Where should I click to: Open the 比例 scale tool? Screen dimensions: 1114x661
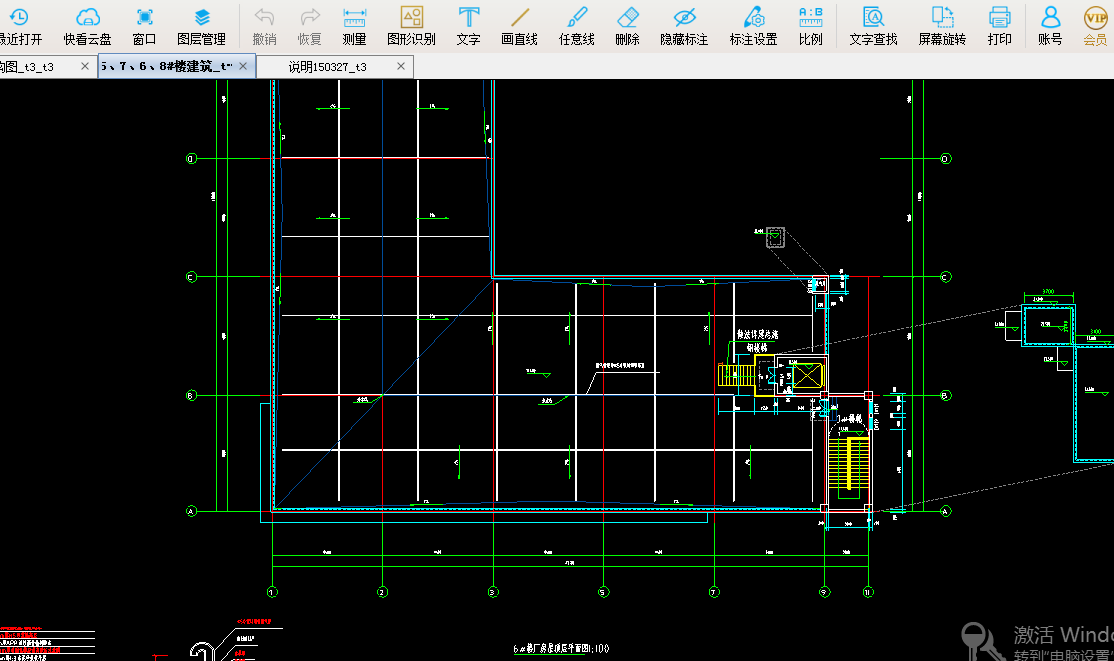click(810, 26)
